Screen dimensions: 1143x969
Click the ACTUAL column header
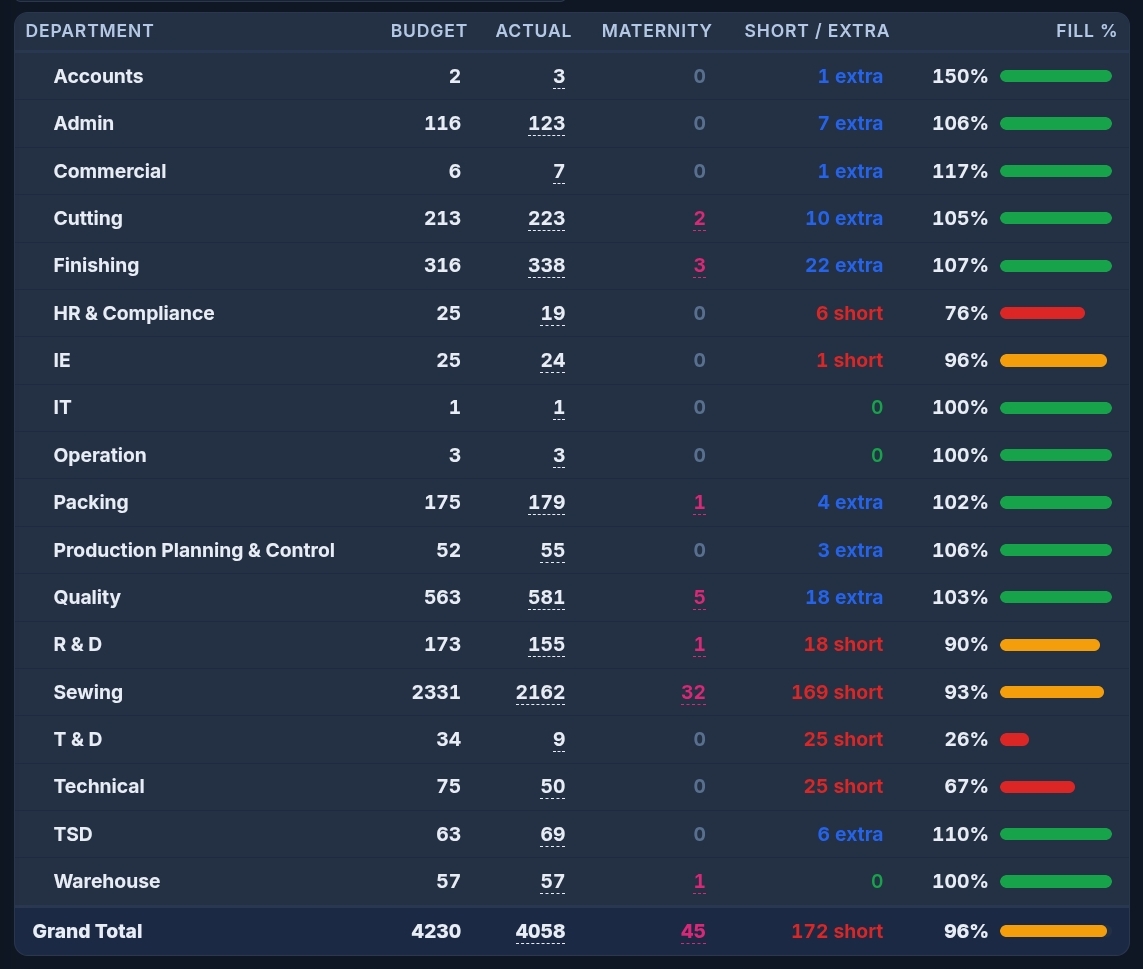[x=534, y=31]
